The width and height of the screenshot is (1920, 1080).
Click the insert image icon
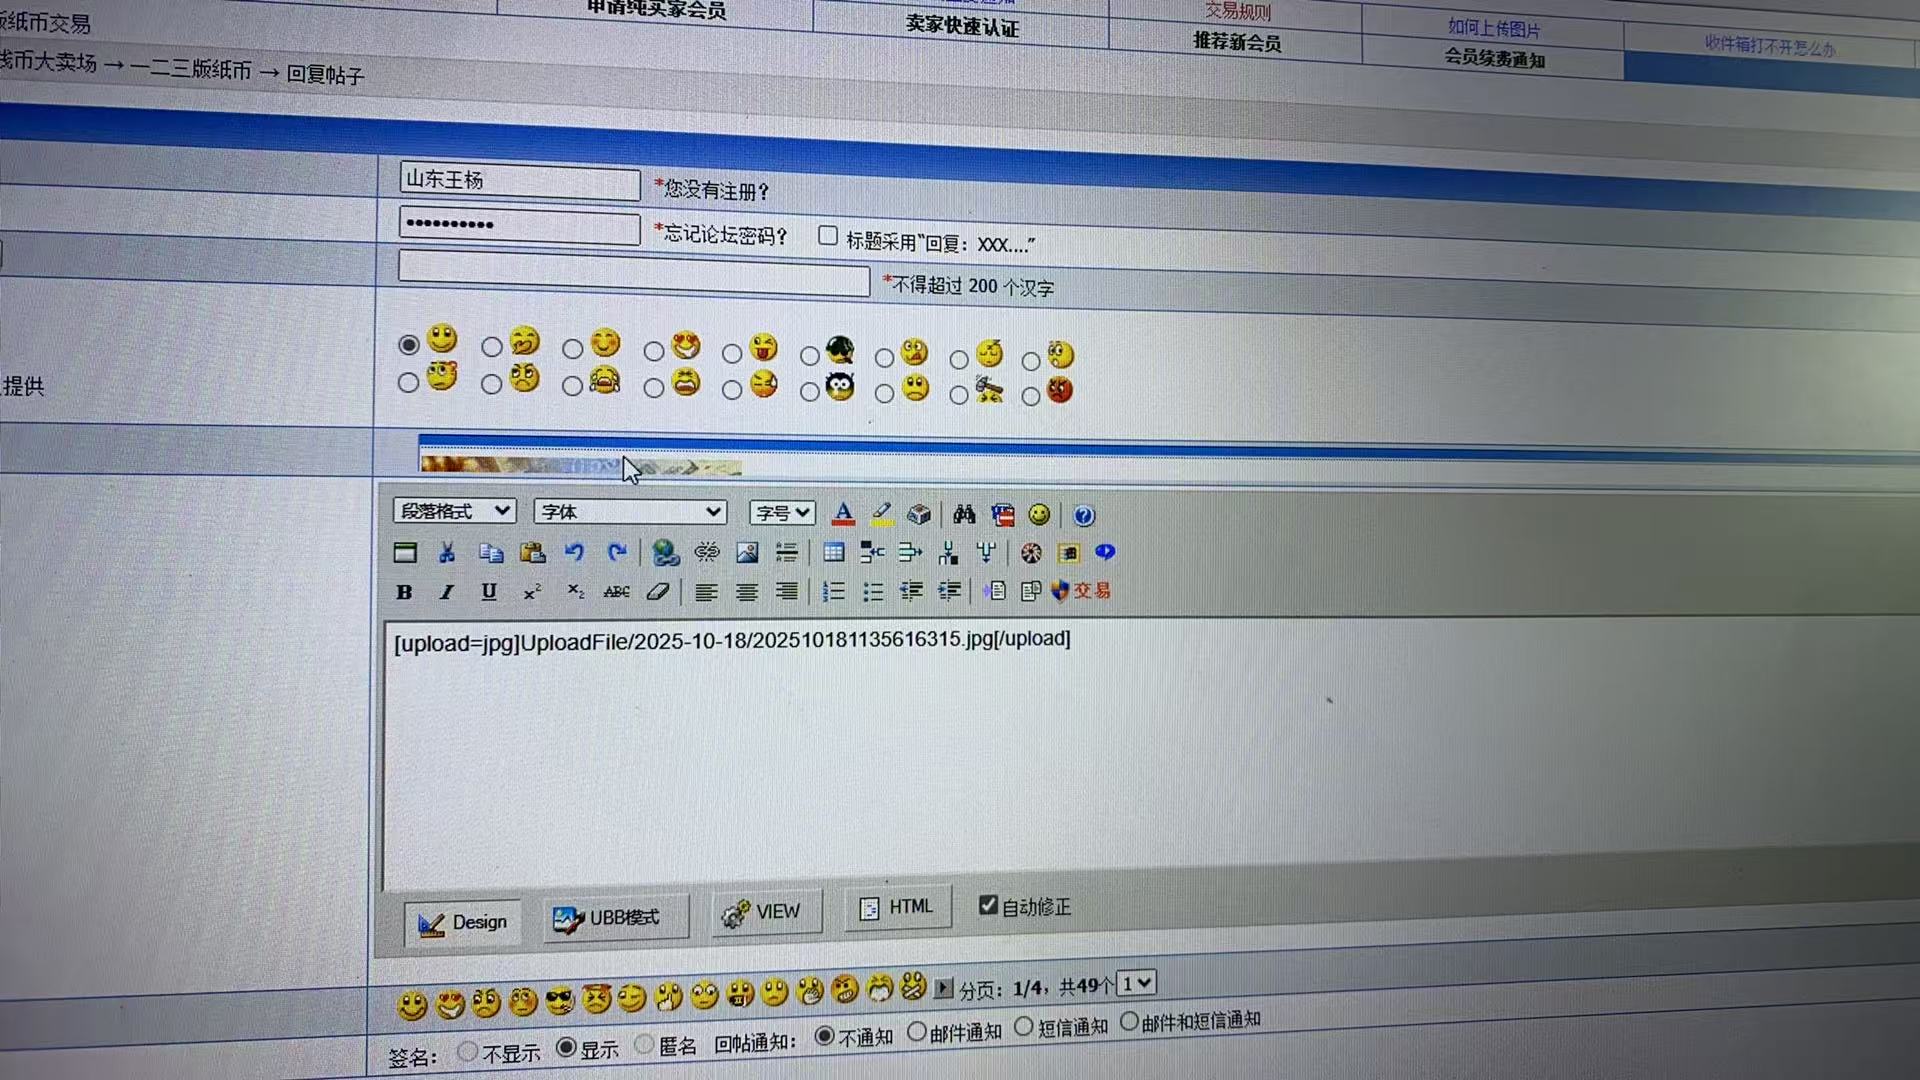[x=747, y=553]
